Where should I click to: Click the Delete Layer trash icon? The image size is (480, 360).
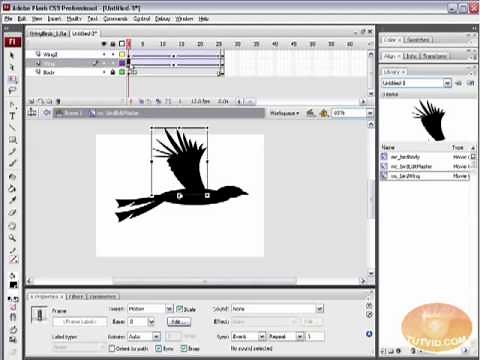[58, 101]
